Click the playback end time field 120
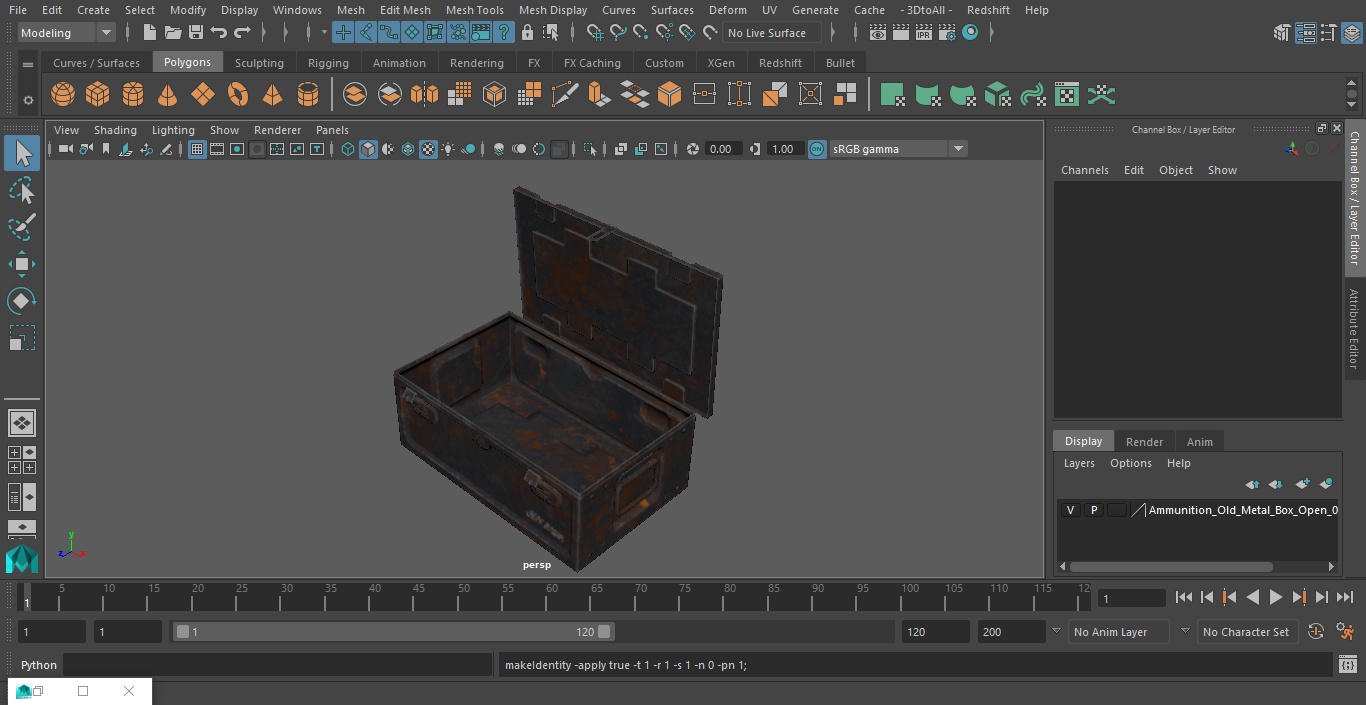 tap(935, 632)
